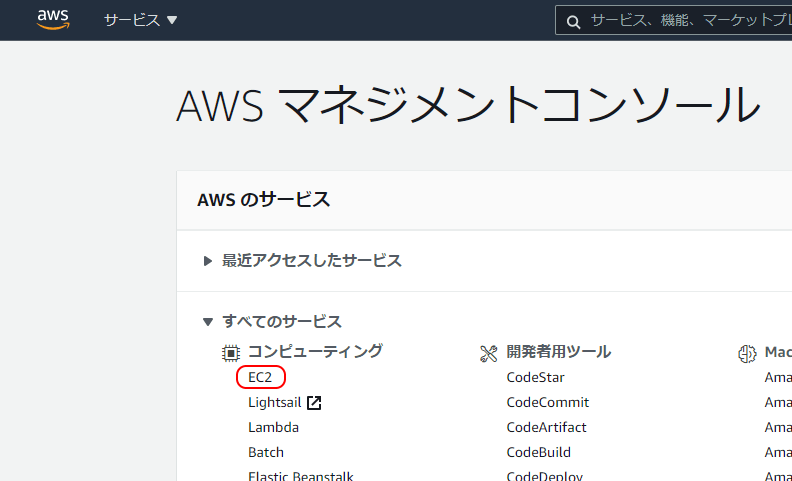Open the Elastic Beanstalk link
The width and height of the screenshot is (792, 481).
[x=301, y=476]
